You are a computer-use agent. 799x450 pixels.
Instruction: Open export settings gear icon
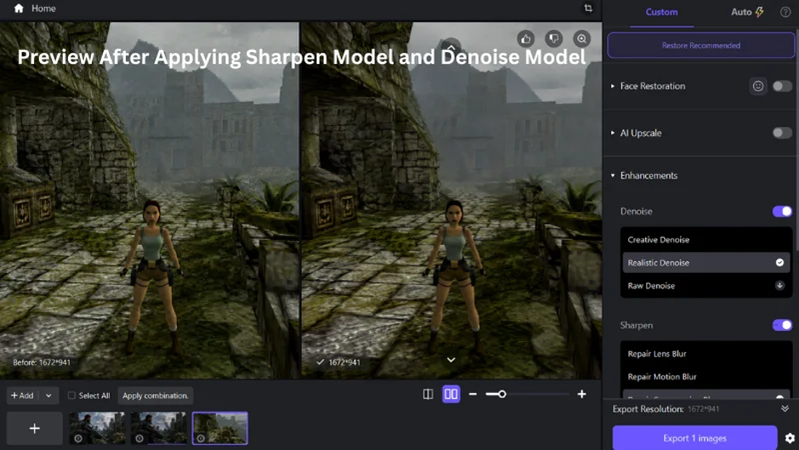tap(790, 438)
